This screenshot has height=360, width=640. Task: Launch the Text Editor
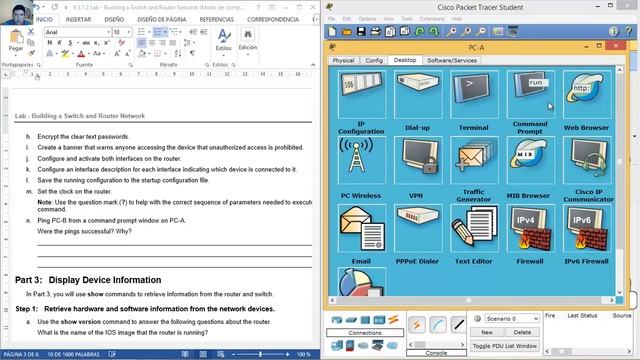pos(474,228)
